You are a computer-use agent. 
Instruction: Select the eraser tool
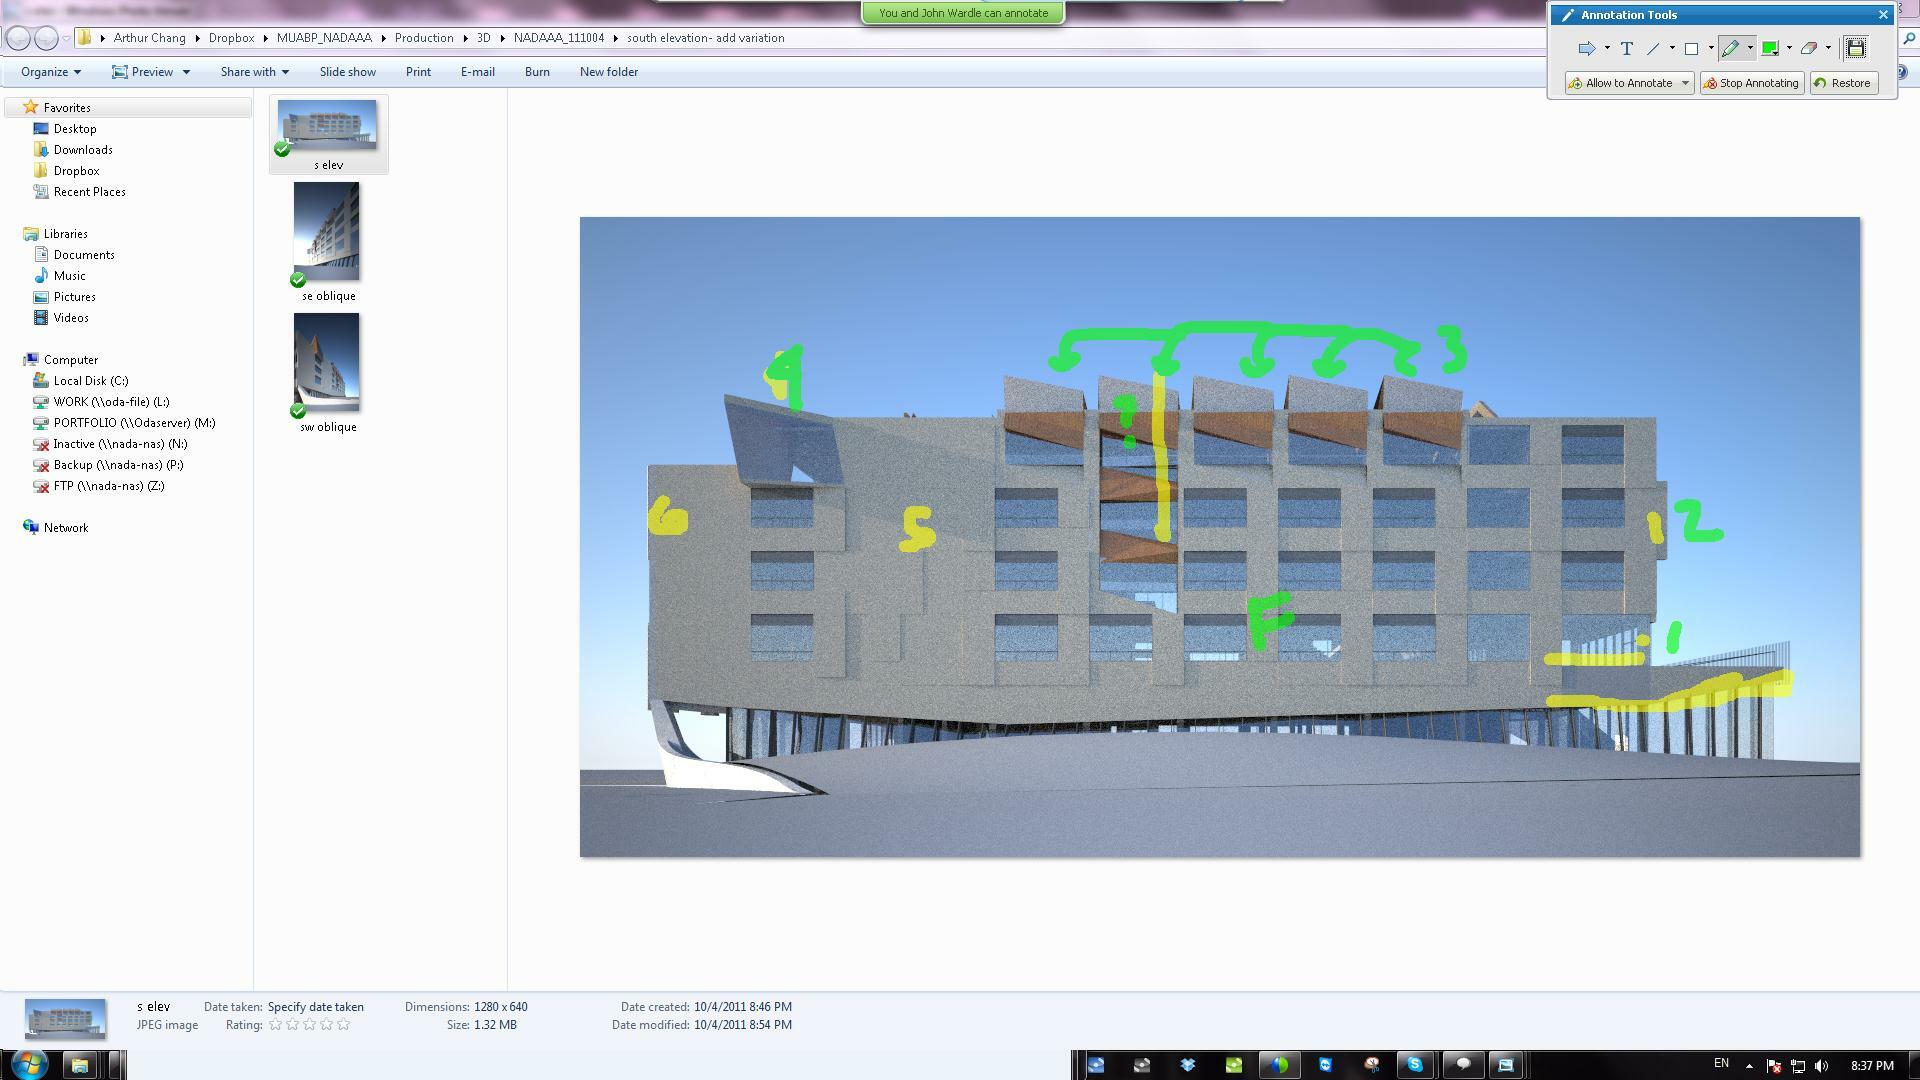(1809, 48)
